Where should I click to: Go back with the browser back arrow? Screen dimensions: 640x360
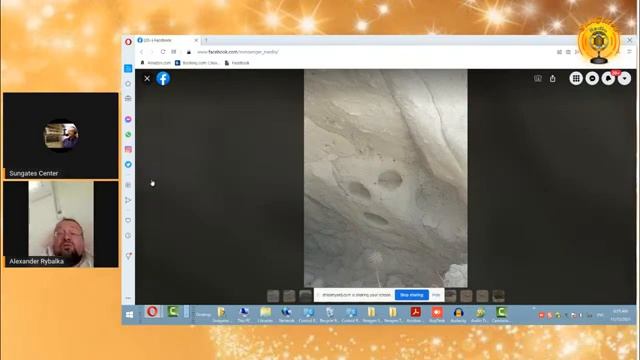[x=142, y=52]
